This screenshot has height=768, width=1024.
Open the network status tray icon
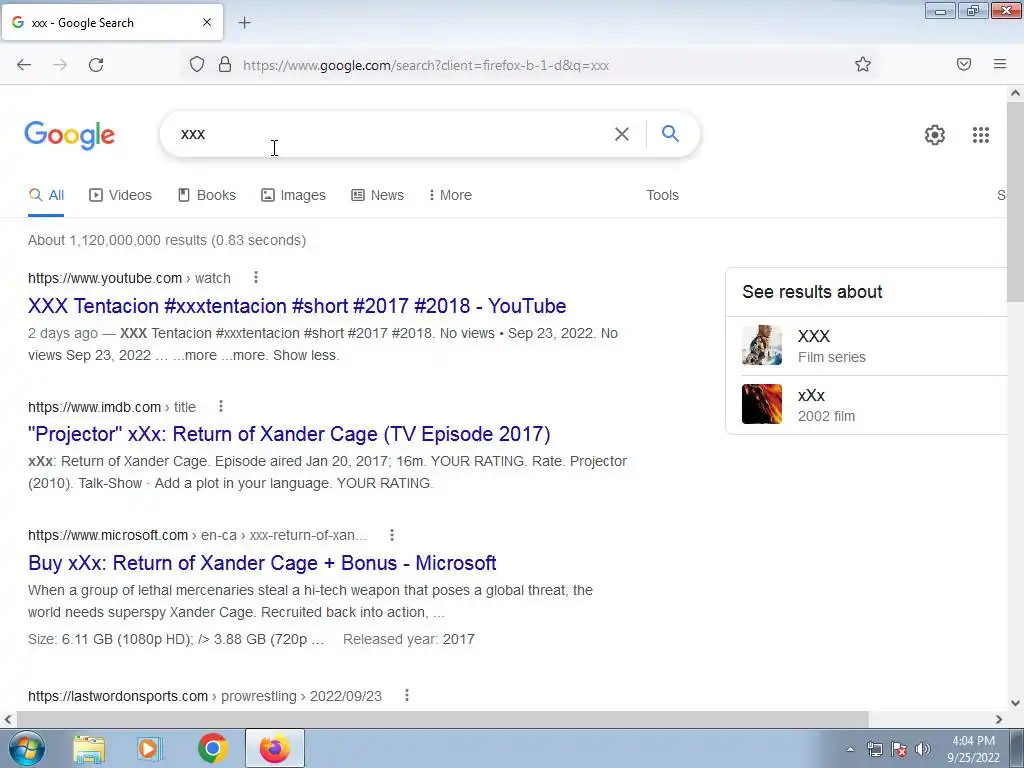(x=874, y=749)
